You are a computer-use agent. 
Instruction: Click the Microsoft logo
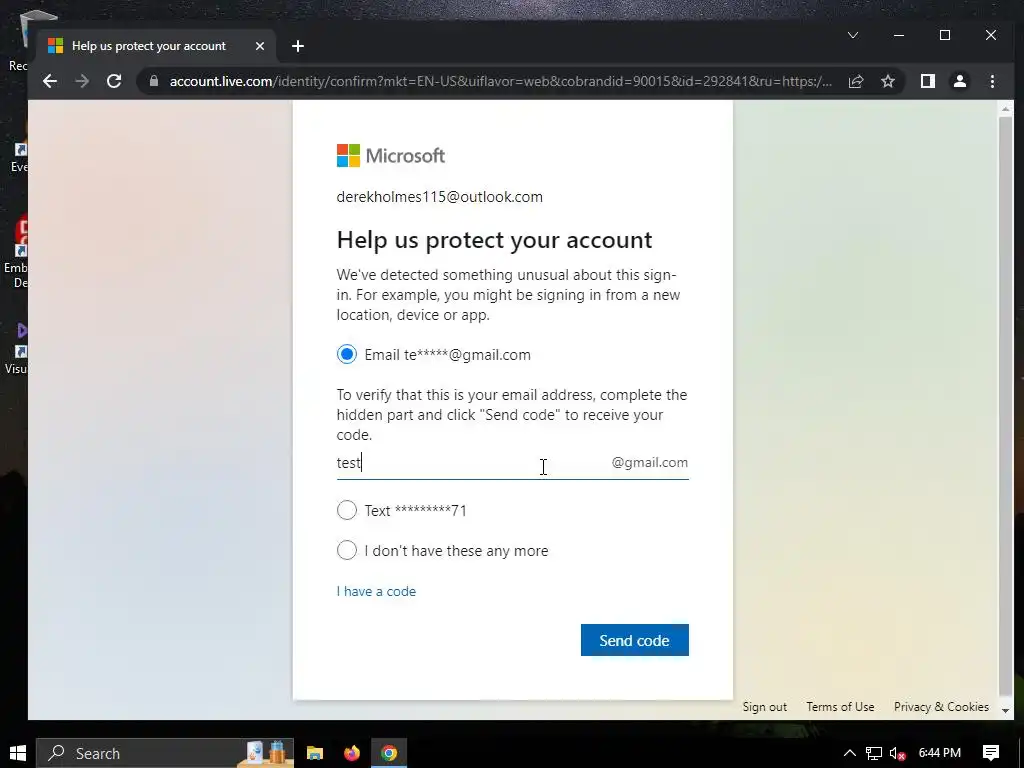[391, 155]
